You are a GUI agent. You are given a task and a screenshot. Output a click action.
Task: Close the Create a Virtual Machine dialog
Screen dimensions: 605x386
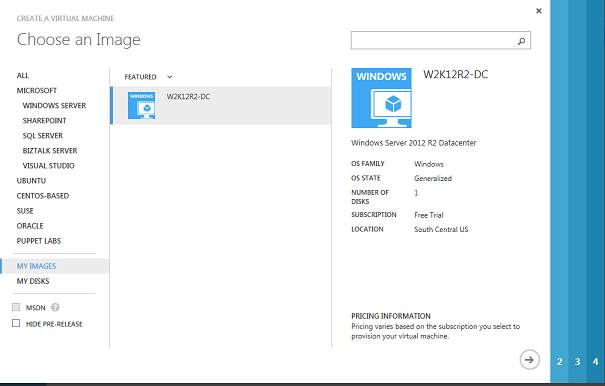coord(539,11)
